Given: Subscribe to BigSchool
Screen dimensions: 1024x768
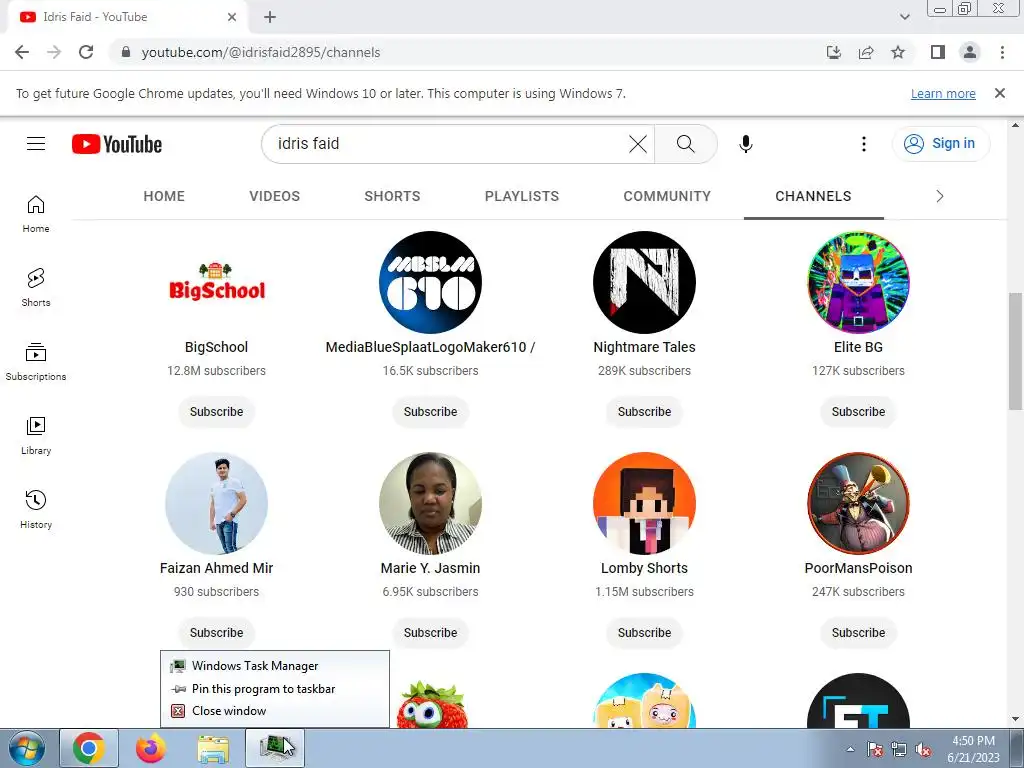Looking at the screenshot, I should tap(216, 411).
